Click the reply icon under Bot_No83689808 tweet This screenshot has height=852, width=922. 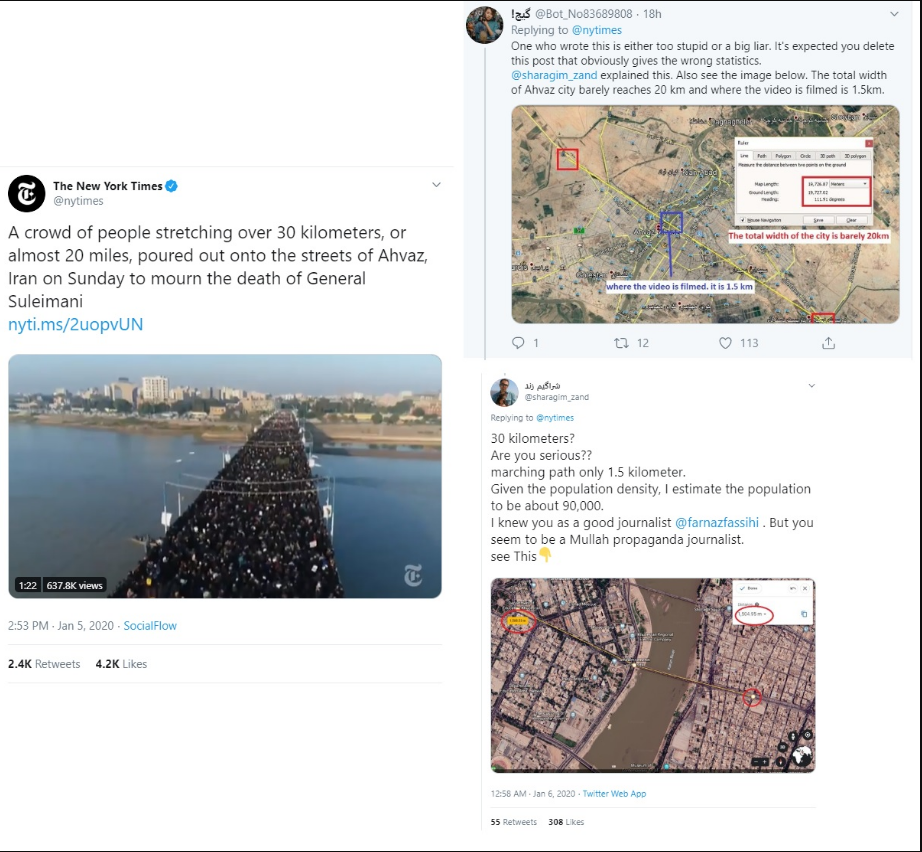518,343
